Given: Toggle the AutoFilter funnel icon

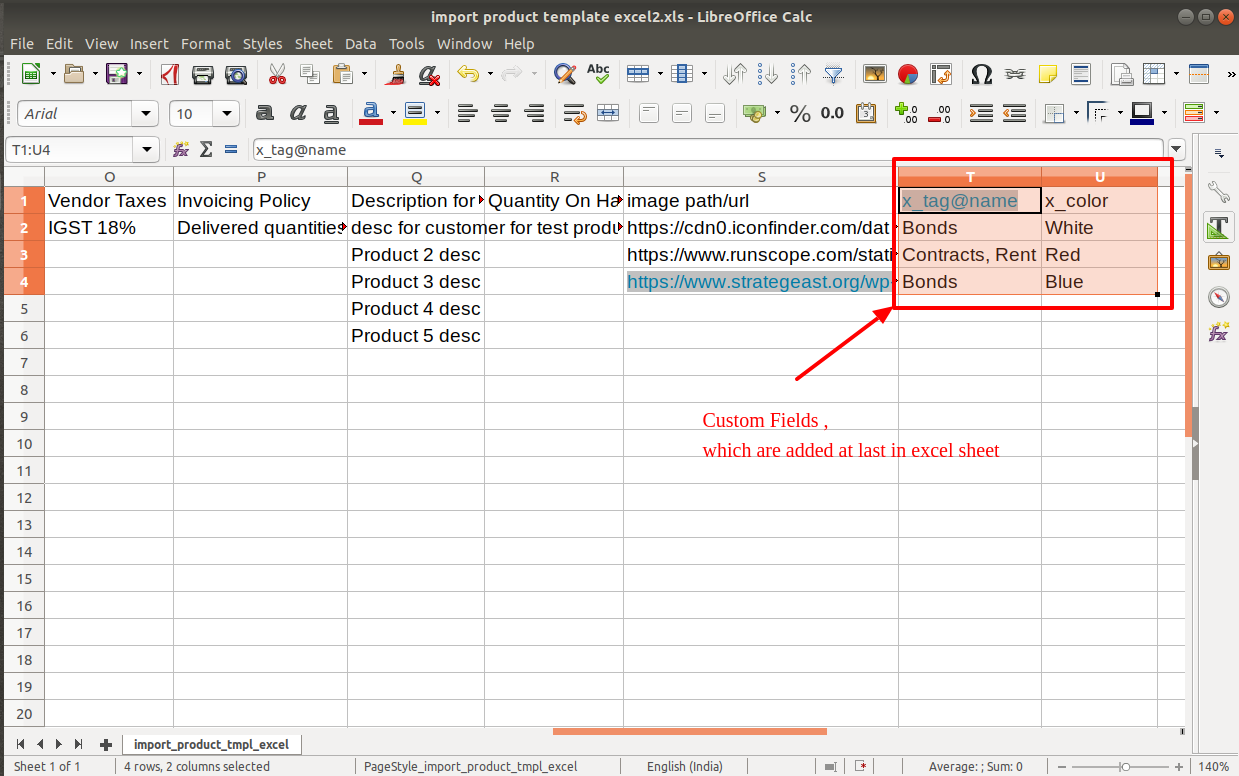Looking at the screenshot, I should tap(833, 74).
